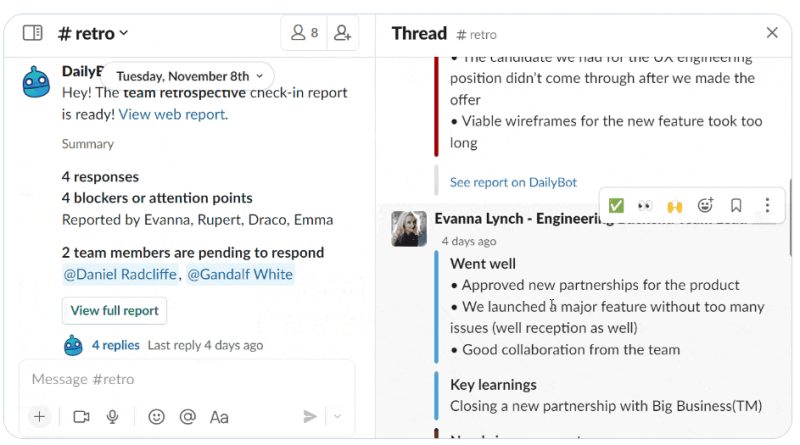Insert a mention with @ icon

pos(188,417)
